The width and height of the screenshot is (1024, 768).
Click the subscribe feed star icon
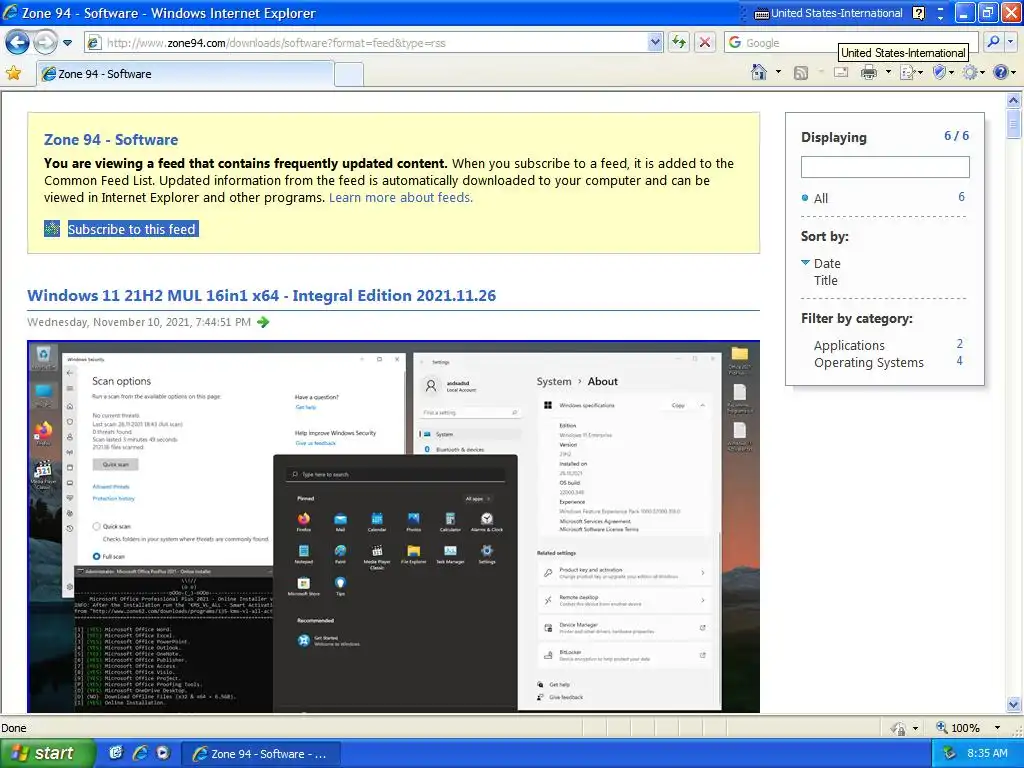pos(52,229)
